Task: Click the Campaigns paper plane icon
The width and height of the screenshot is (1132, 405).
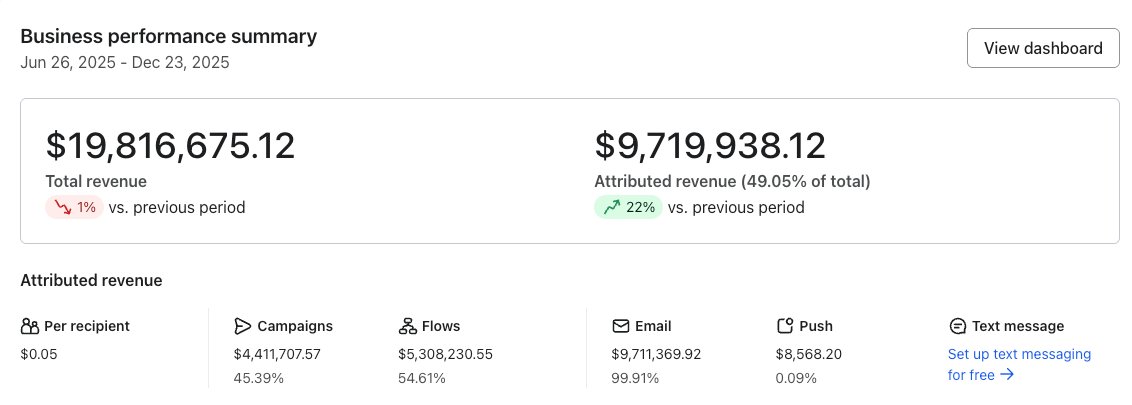Action: pyautogui.click(x=242, y=326)
